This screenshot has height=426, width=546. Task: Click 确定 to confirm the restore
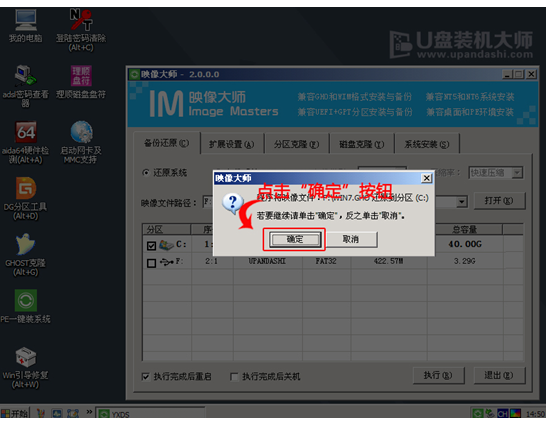295,239
